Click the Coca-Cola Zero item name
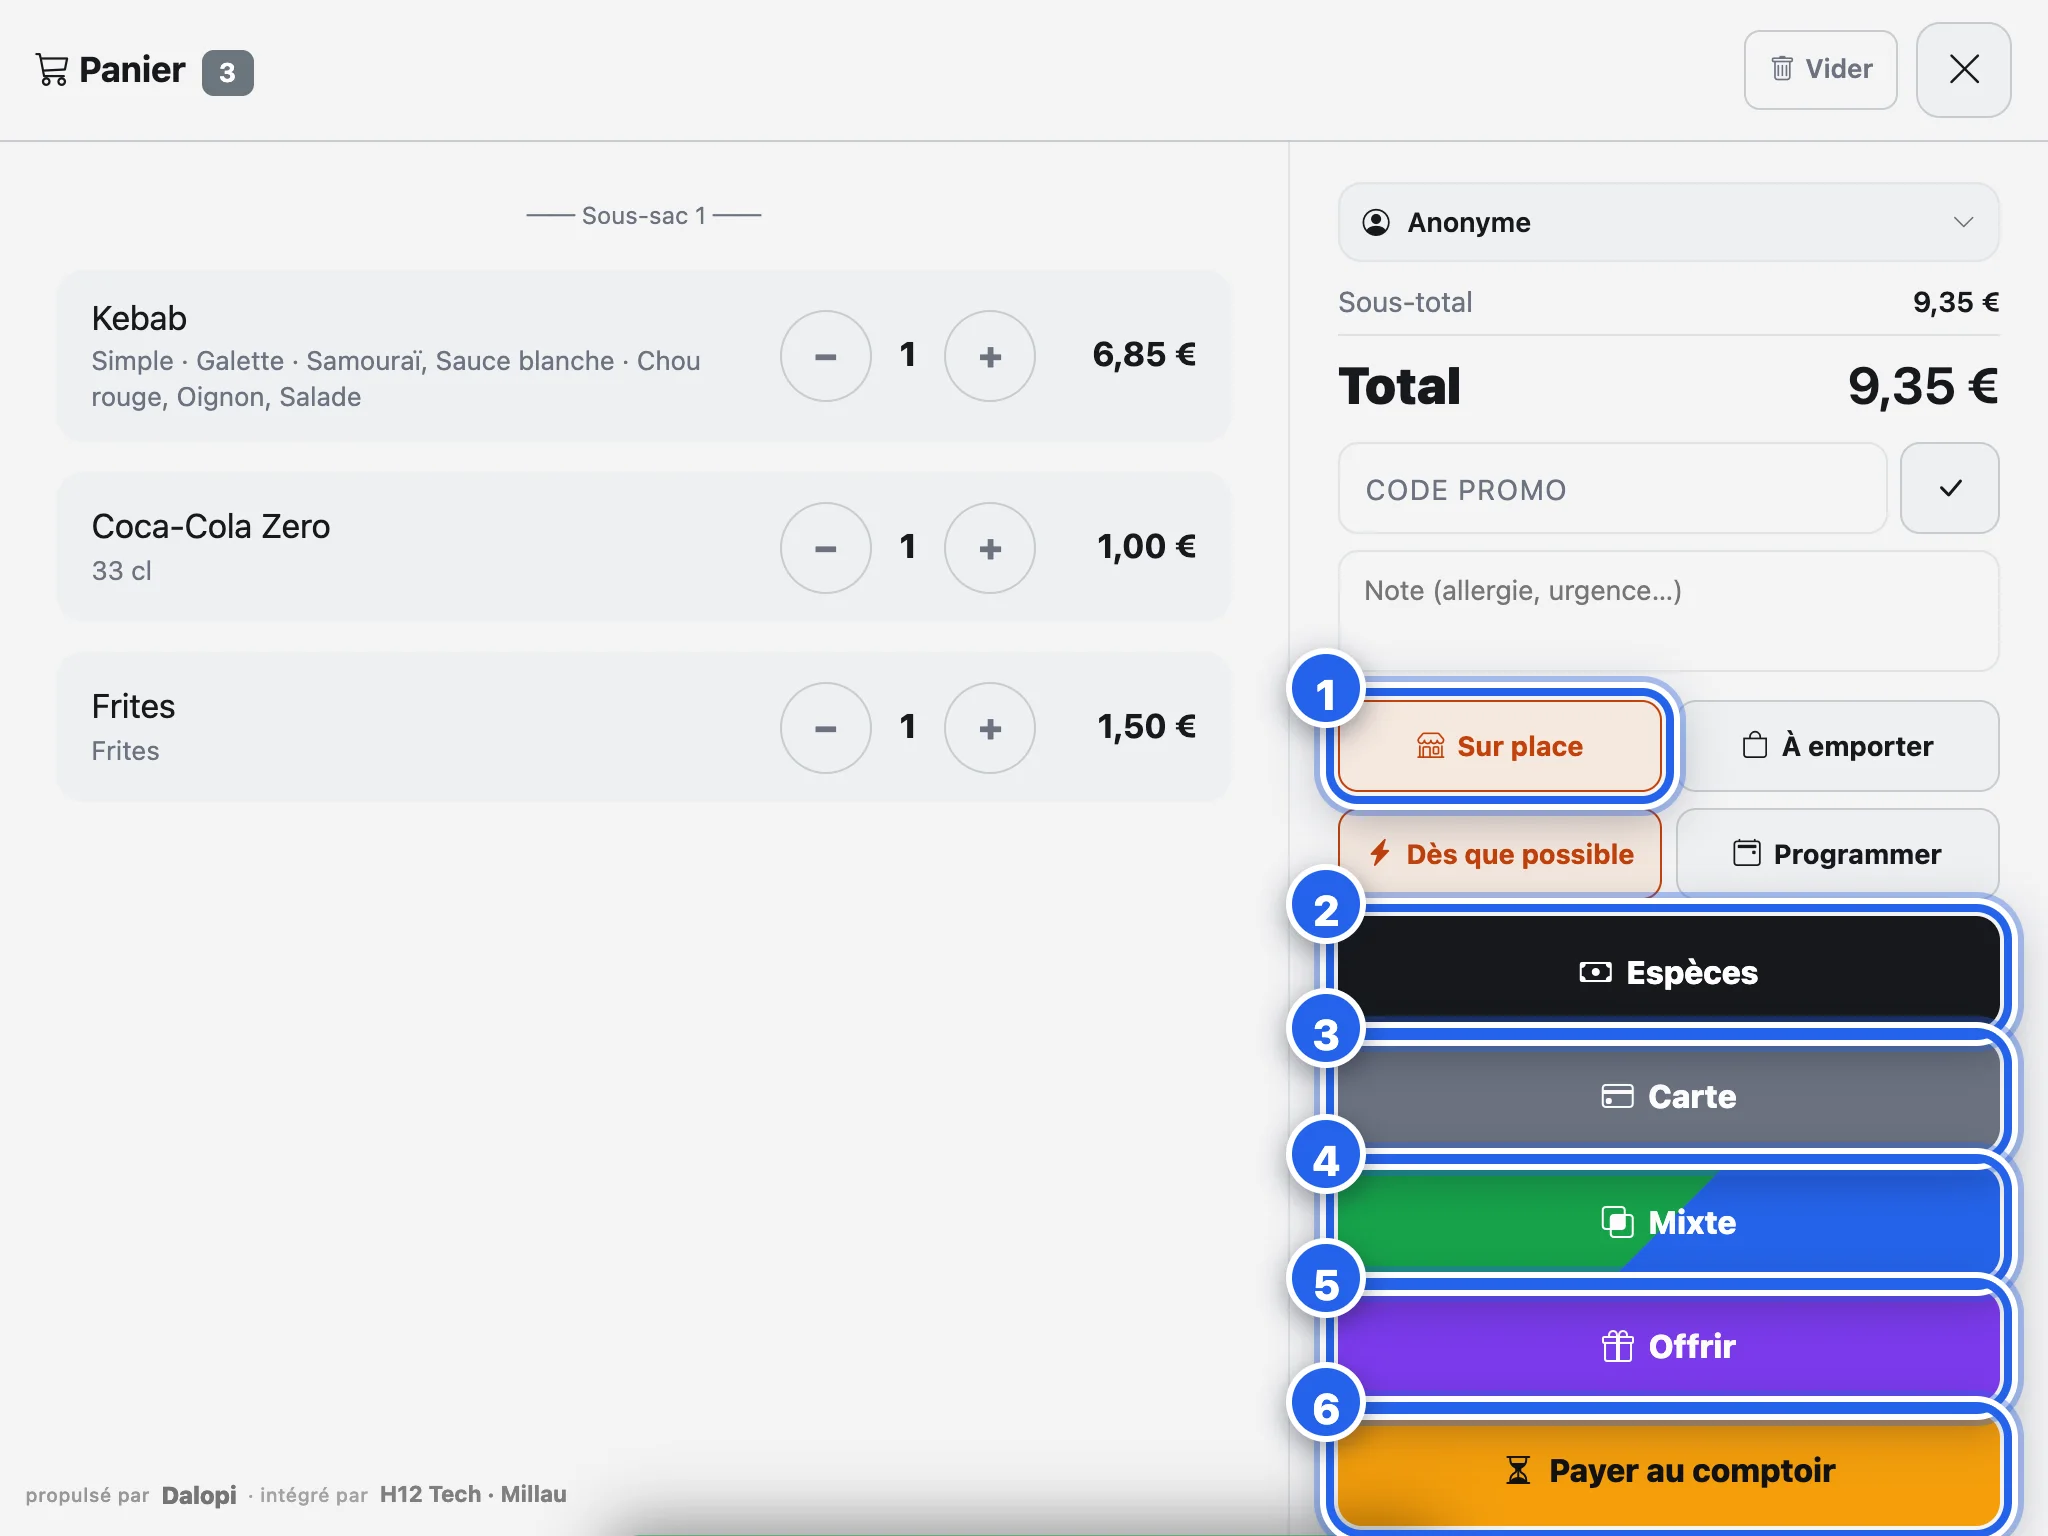This screenshot has height=1536, width=2048. pyautogui.click(x=211, y=526)
